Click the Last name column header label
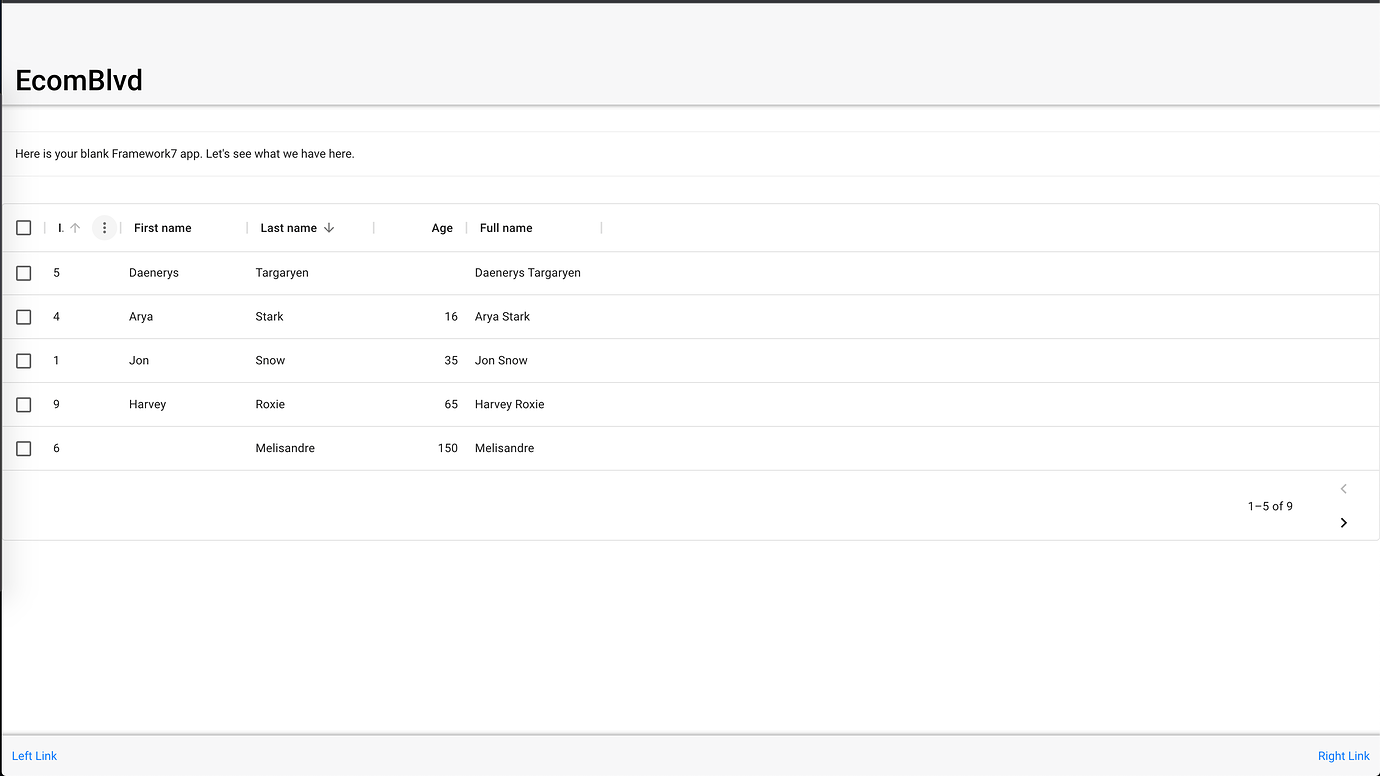 (x=288, y=228)
